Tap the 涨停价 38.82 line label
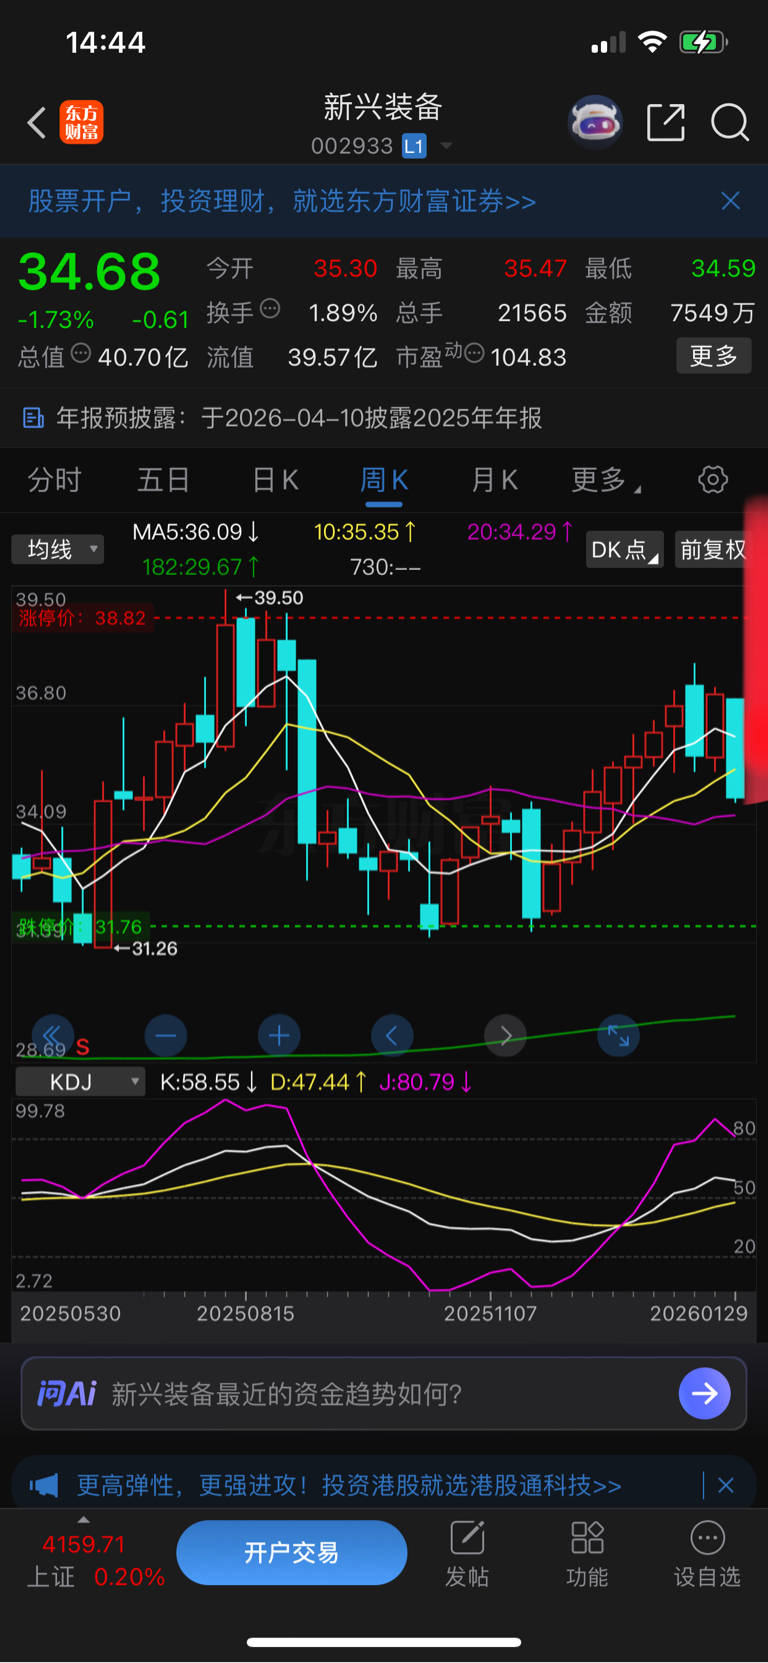This screenshot has height=1663, width=768. point(83,618)
